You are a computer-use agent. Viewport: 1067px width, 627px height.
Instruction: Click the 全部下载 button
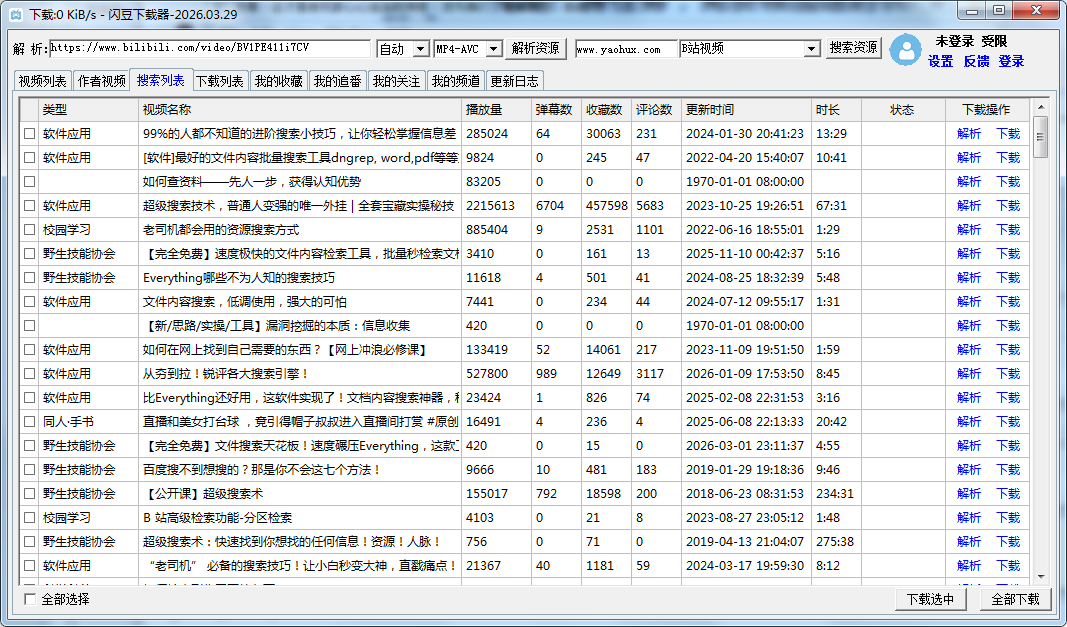(x=1015, y=599)
